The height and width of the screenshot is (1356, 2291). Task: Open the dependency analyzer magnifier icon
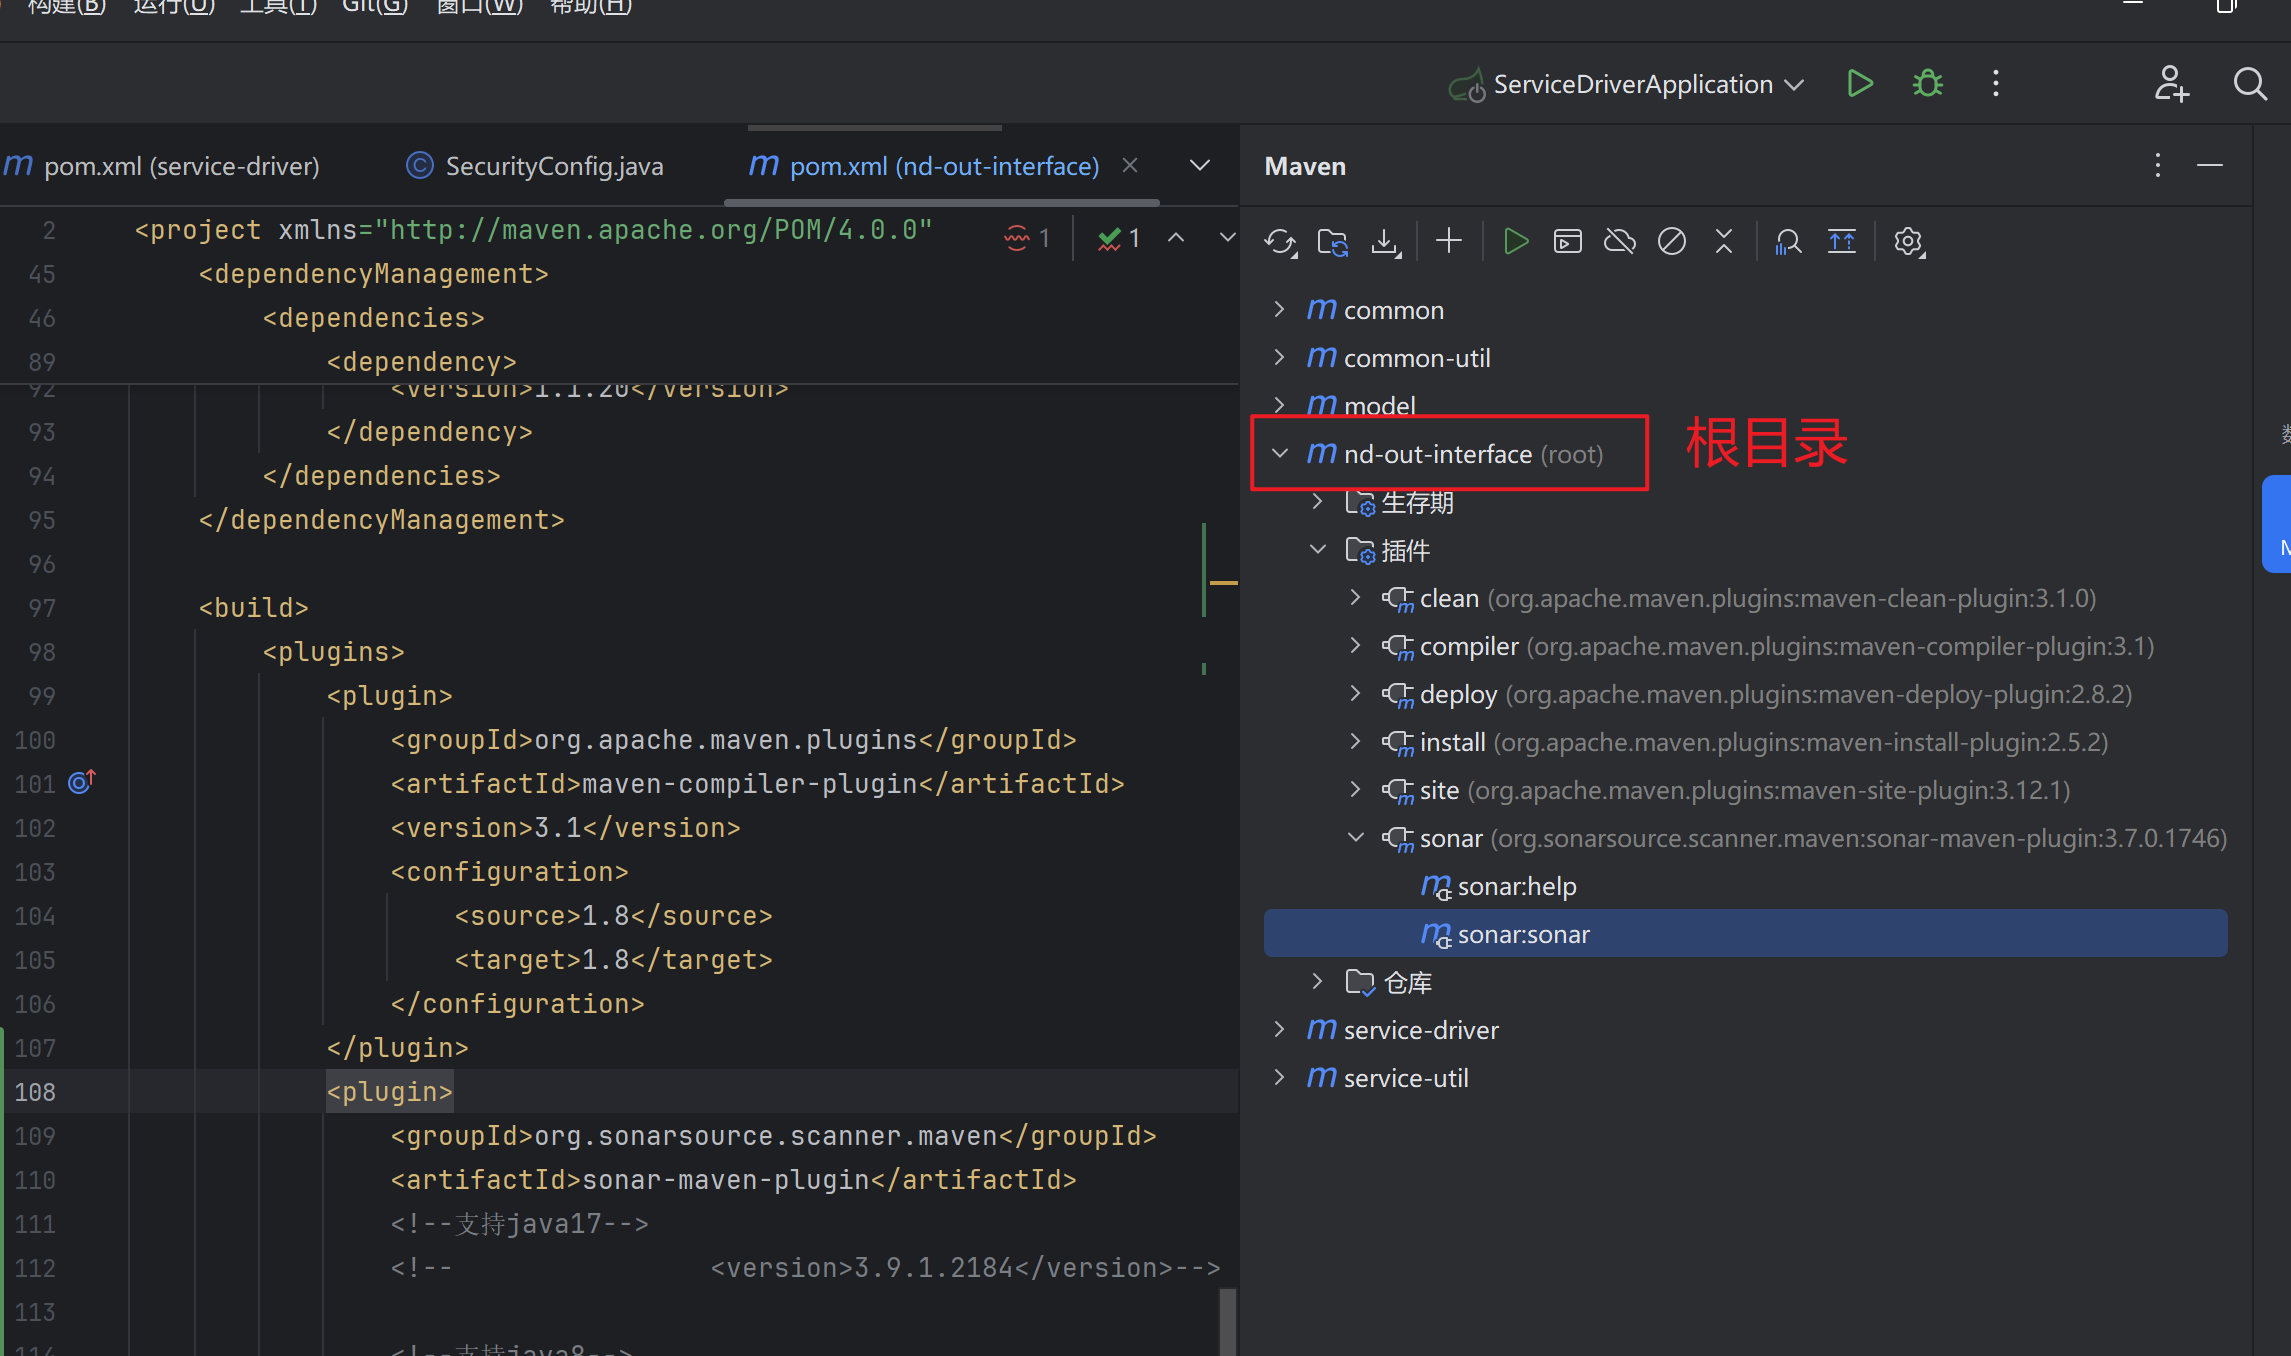tap(1789, 240)
